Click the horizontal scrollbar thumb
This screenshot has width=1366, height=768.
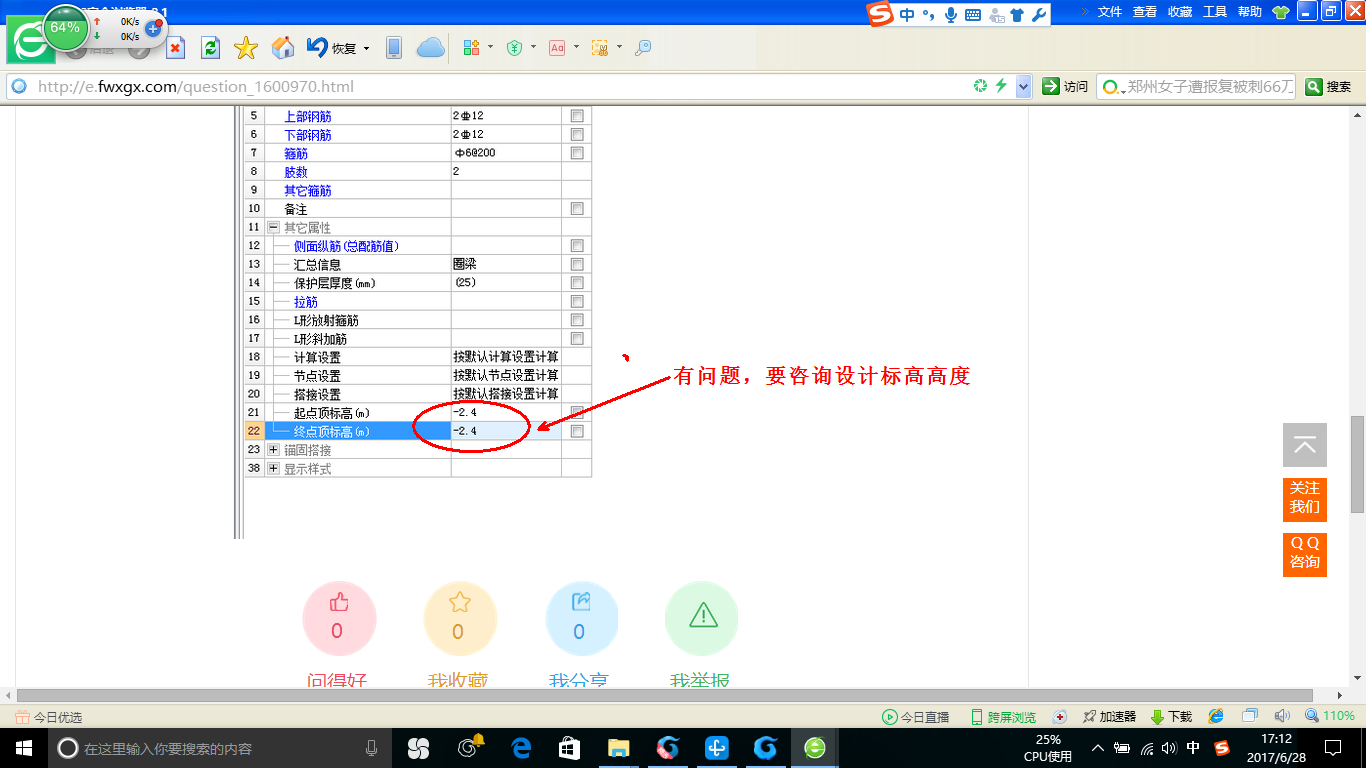[x=664, y=695]
